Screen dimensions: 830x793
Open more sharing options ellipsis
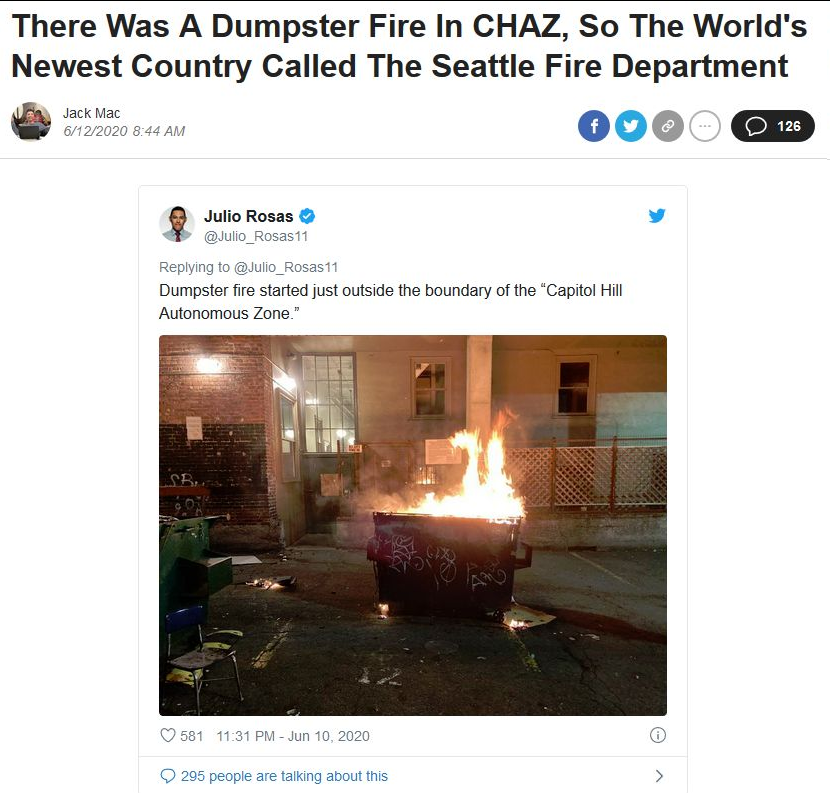[705, 126]
